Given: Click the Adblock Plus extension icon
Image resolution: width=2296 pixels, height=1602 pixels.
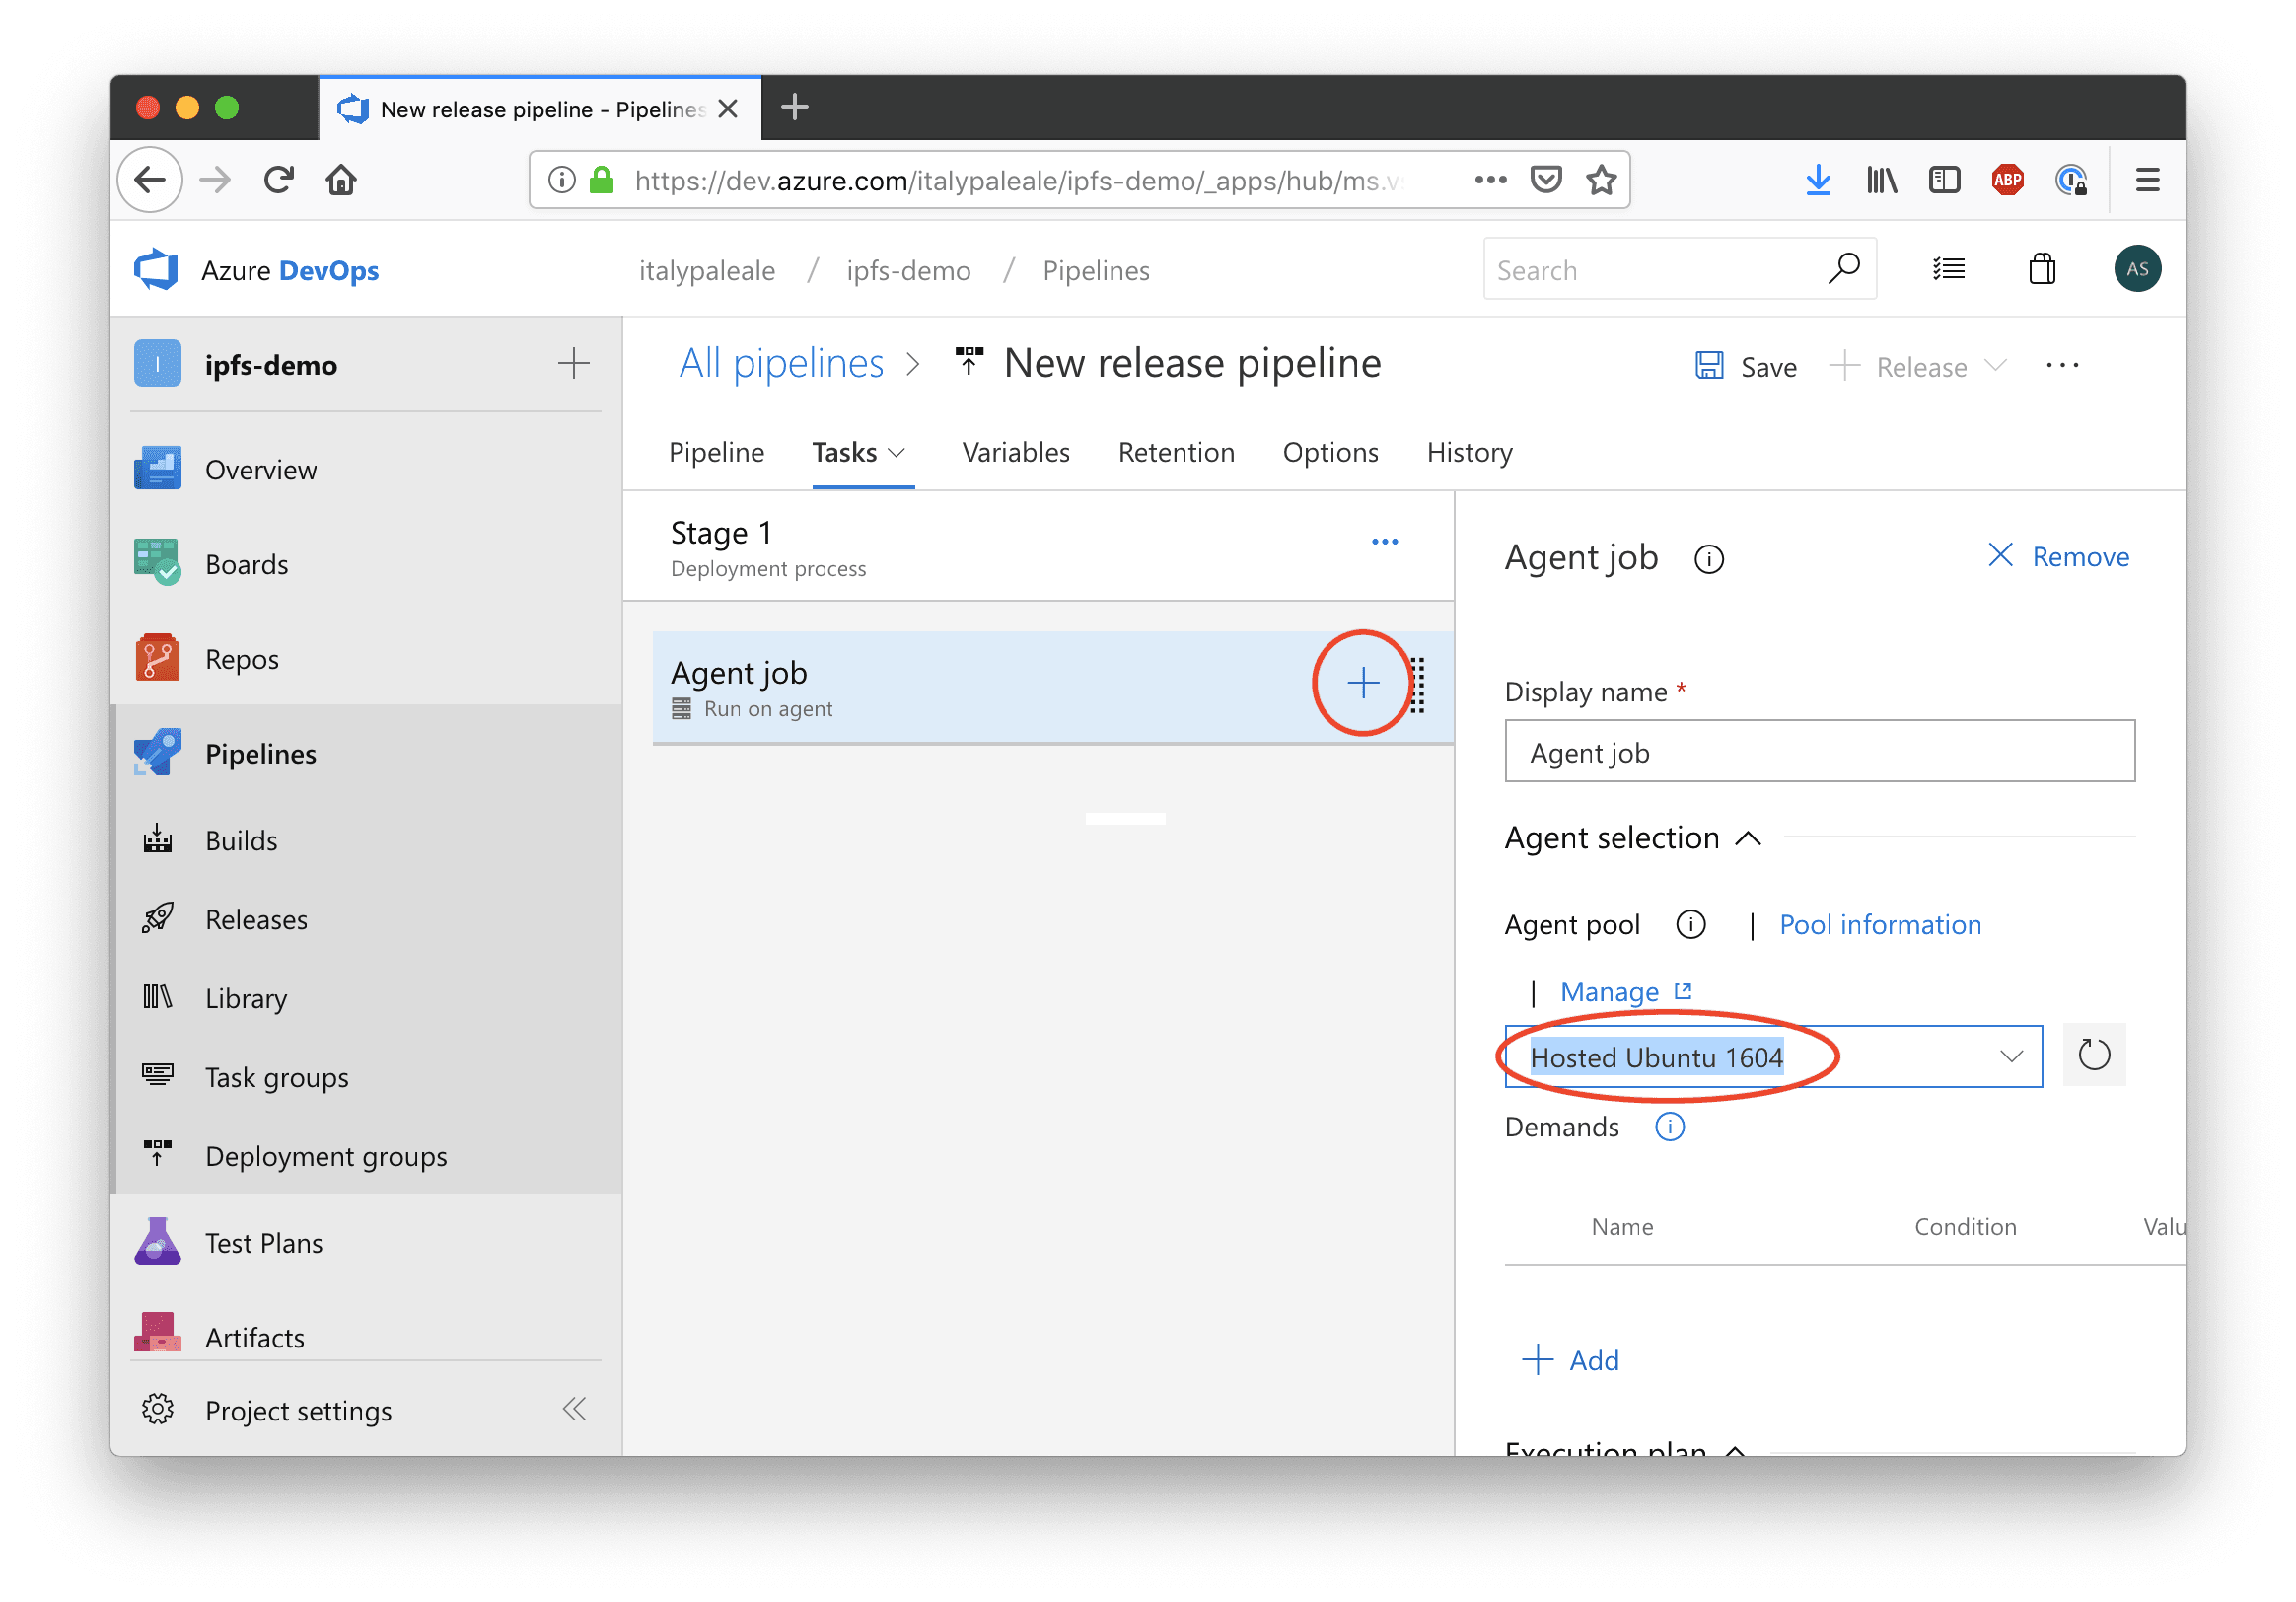Looking at the screenshot, I should pyautogui.click(x=2007, y=180).
